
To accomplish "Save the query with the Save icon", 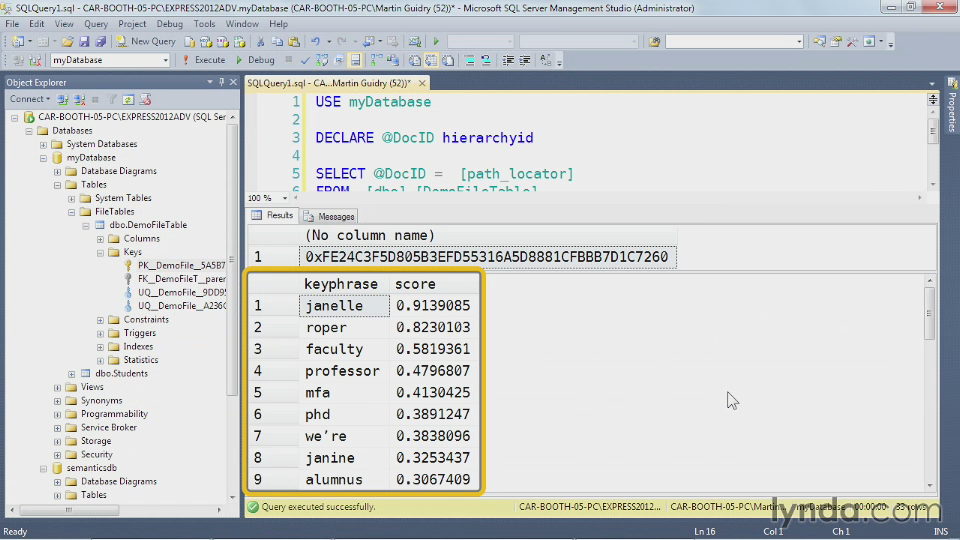I will 84,42.
